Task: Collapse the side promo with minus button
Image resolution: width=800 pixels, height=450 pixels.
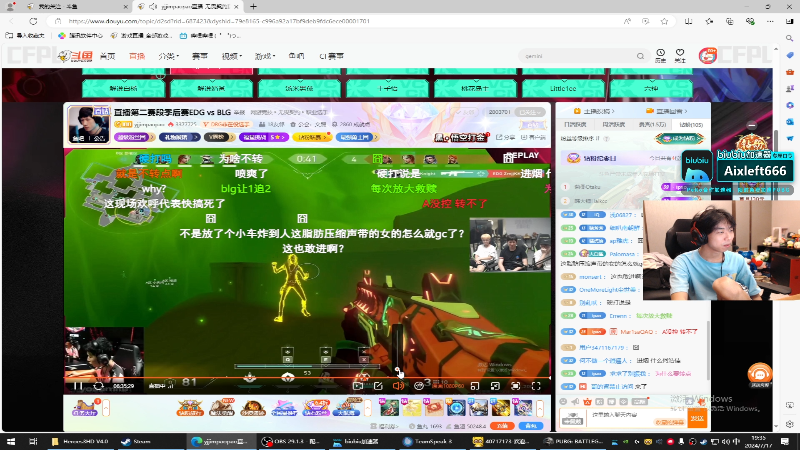Action: (752, 125)
